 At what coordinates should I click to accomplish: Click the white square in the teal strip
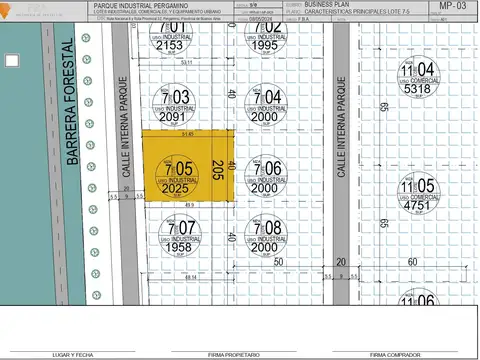point(12,61)
